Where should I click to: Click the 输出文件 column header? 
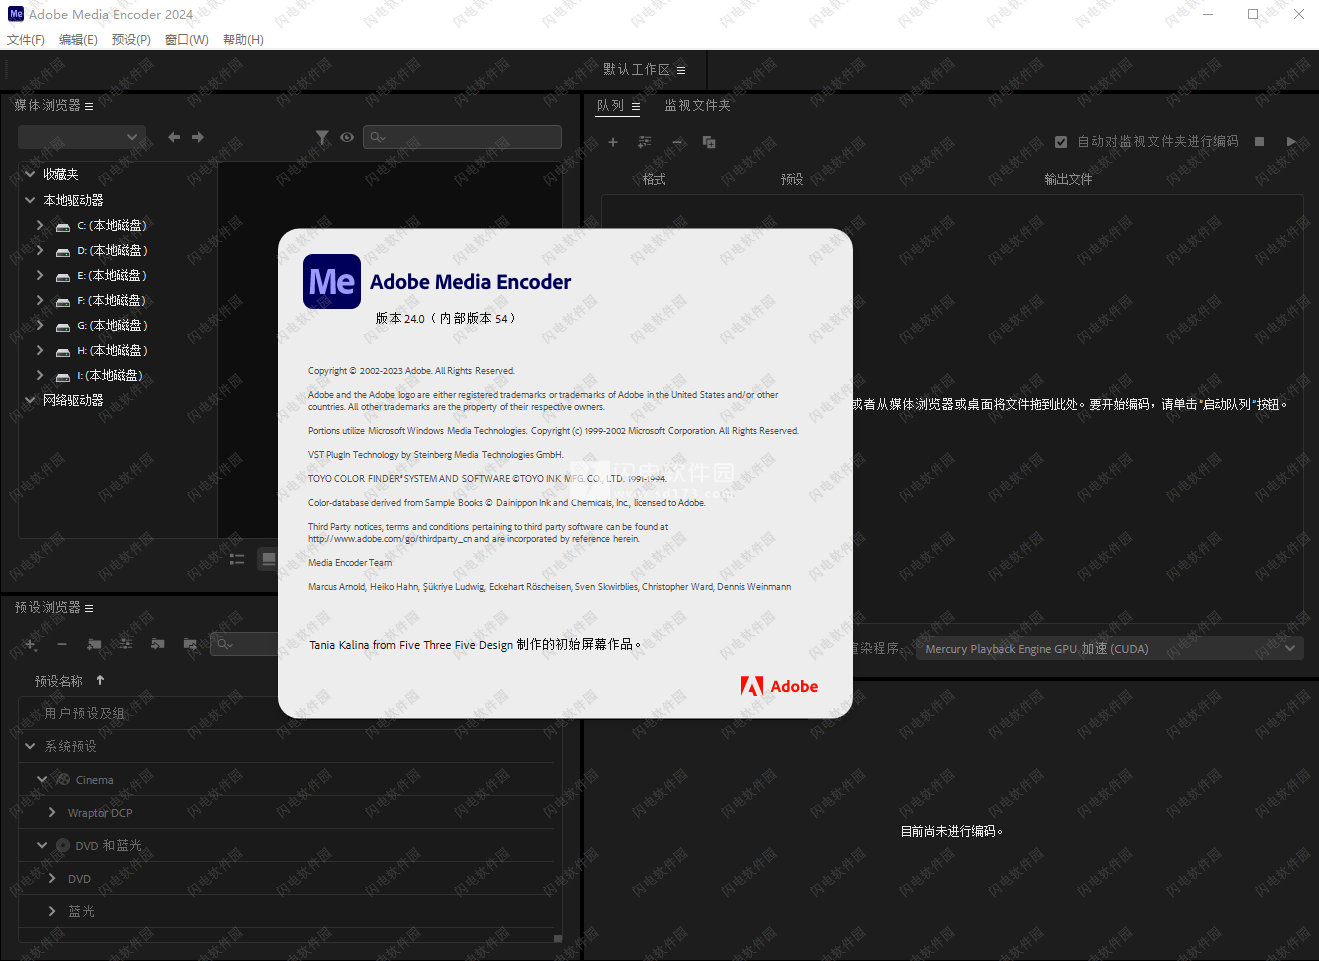(x=1068, y=180)
